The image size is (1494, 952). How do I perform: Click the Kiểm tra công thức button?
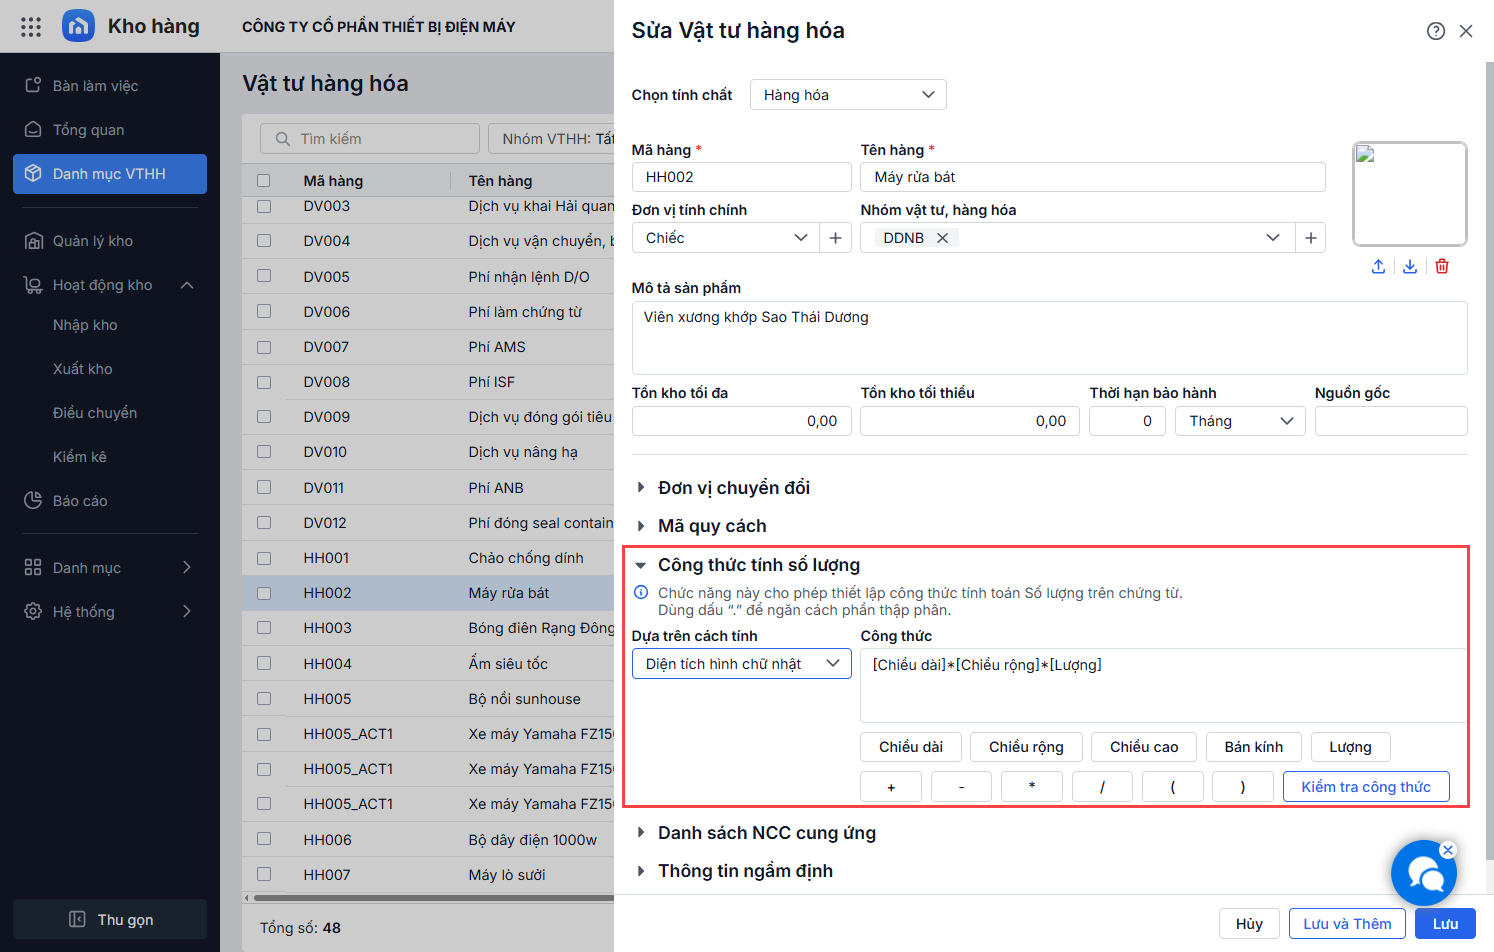coord(1365,787)
